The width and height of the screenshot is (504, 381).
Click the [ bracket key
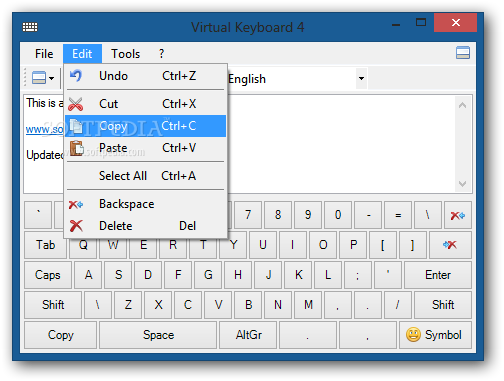coord(383,245)
